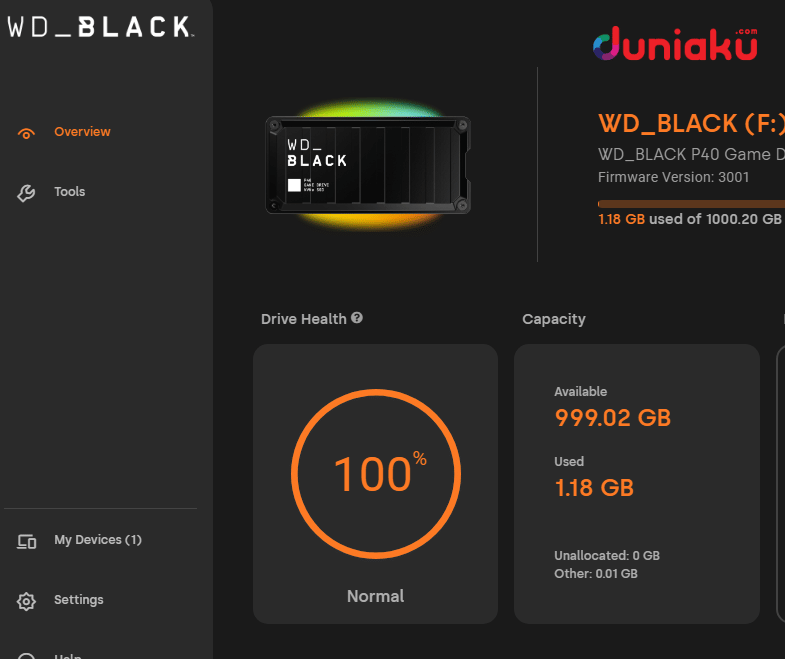Open the Settings label in the sidebar
Viewport: 785px width, 659px height.
[79, 600]
